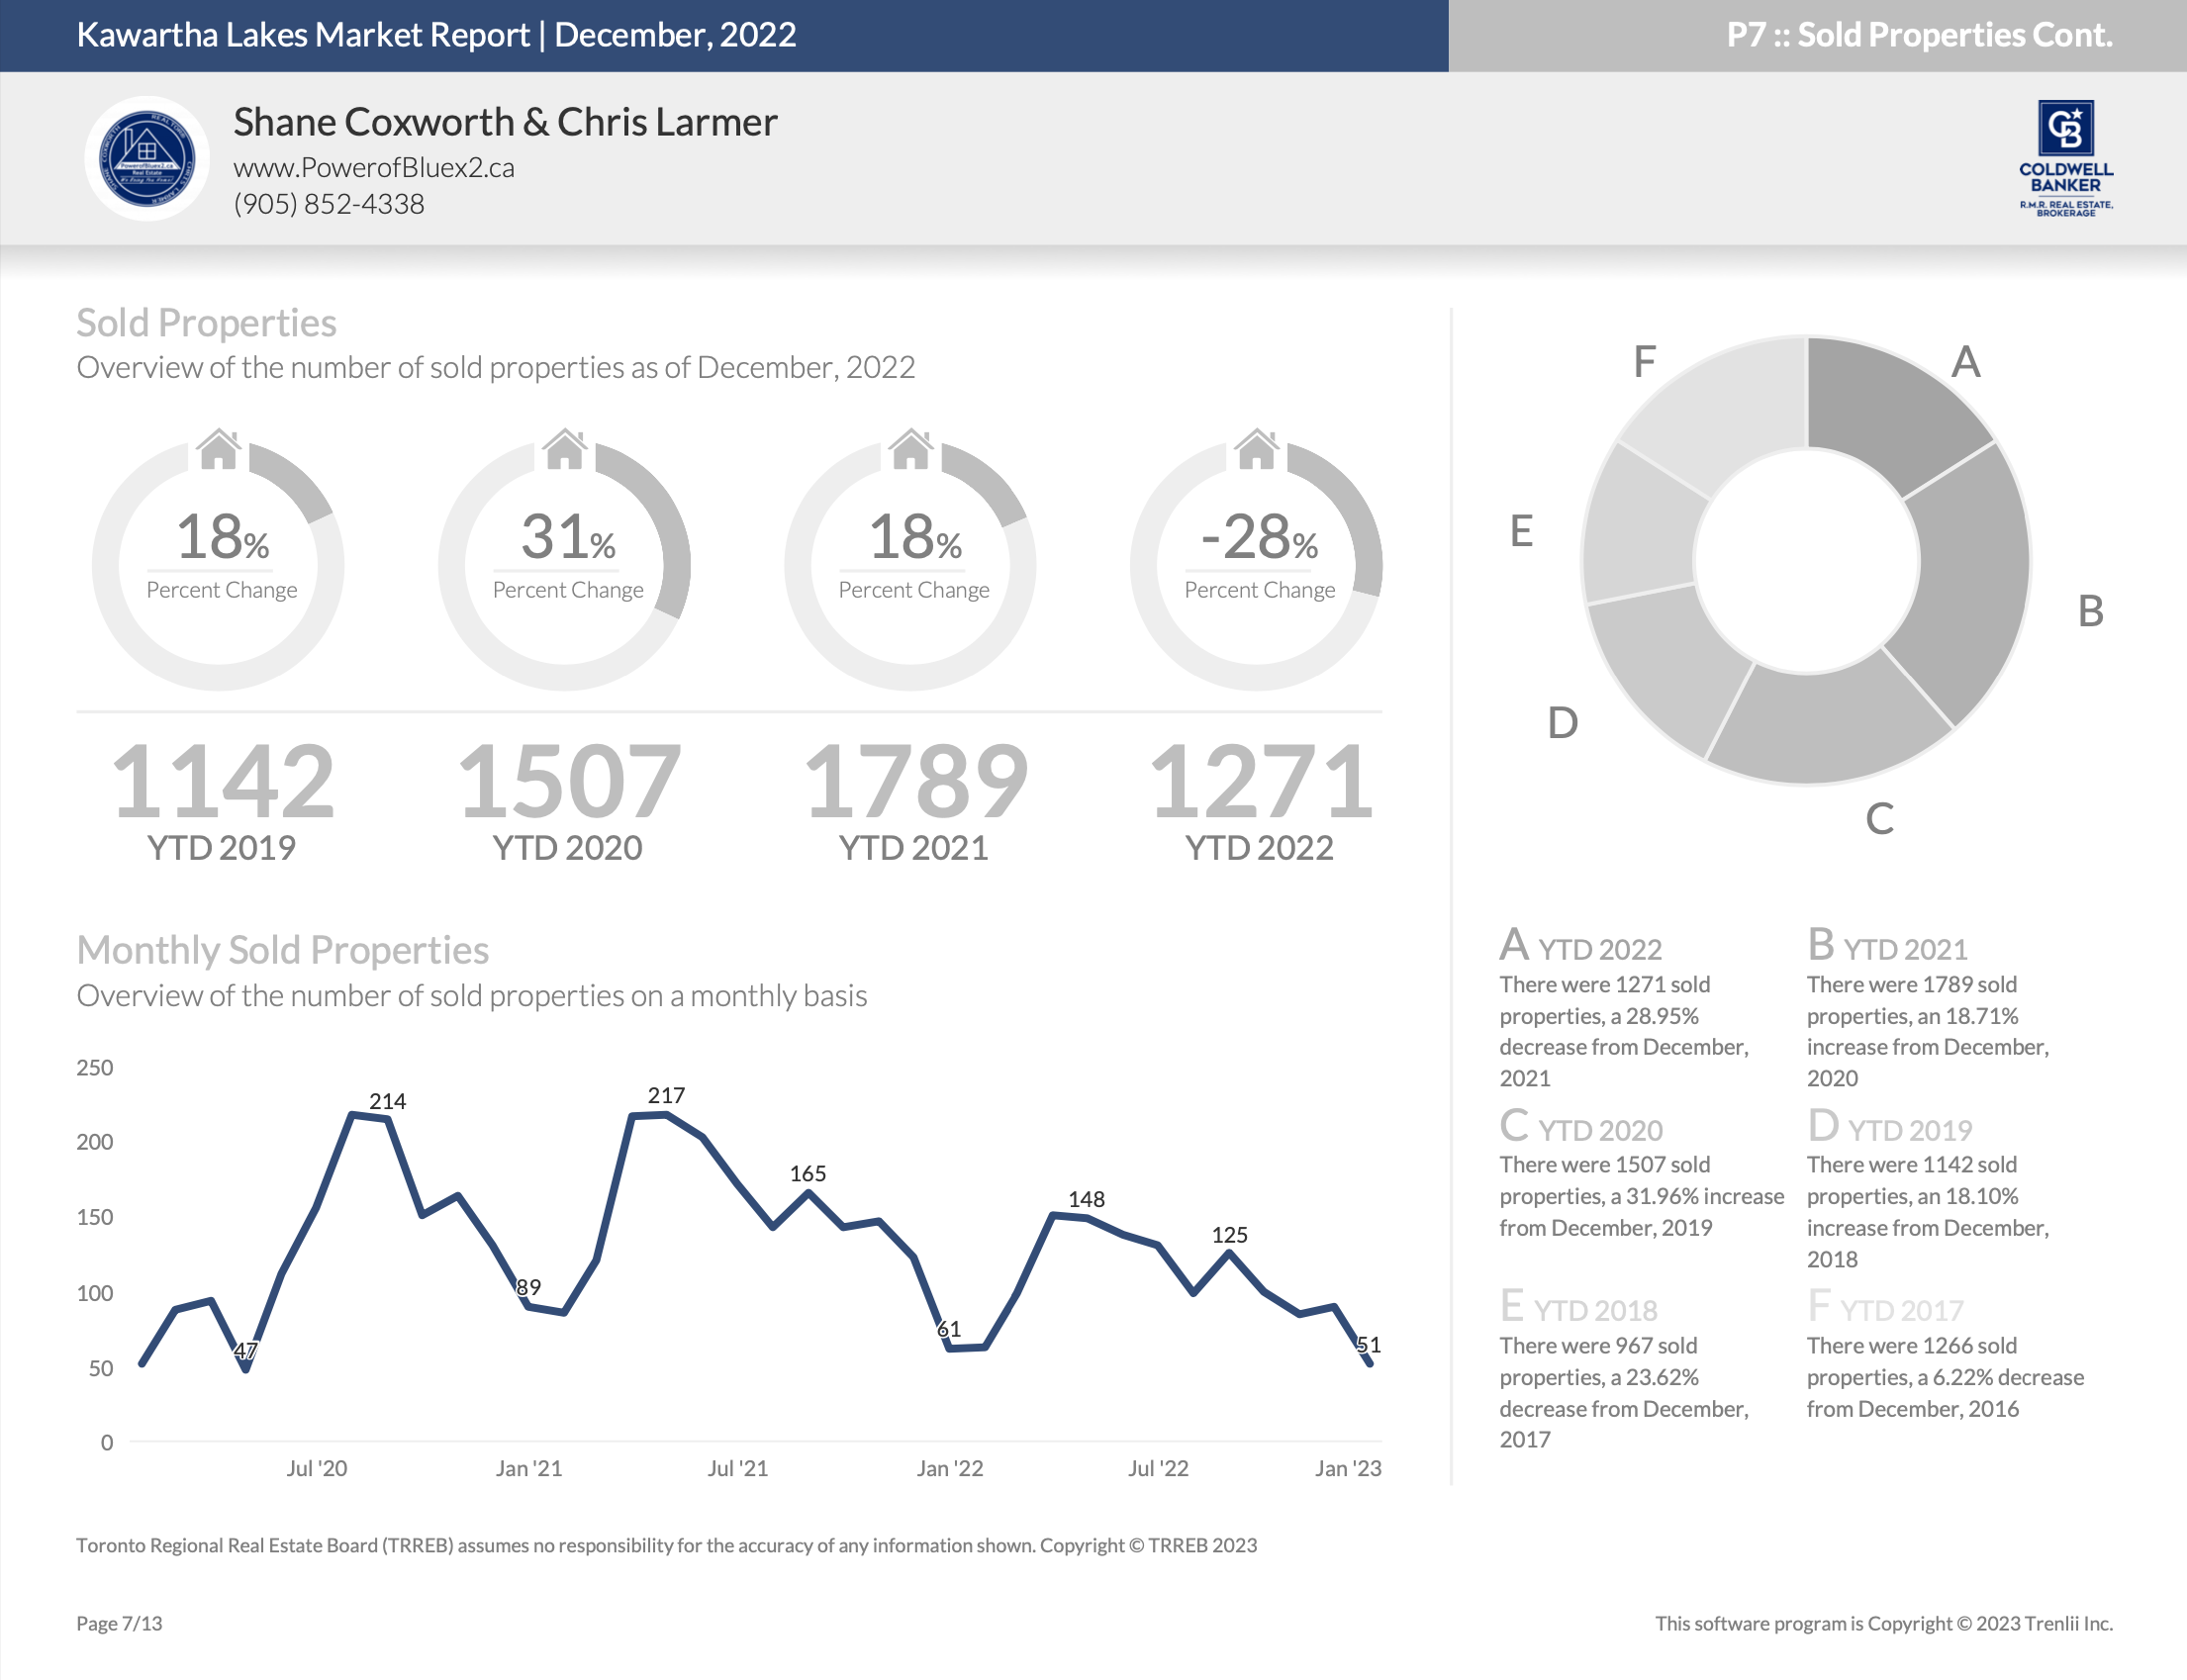
Task: Click the 61 data label near Jan '22
Action: coord(949,1329)
